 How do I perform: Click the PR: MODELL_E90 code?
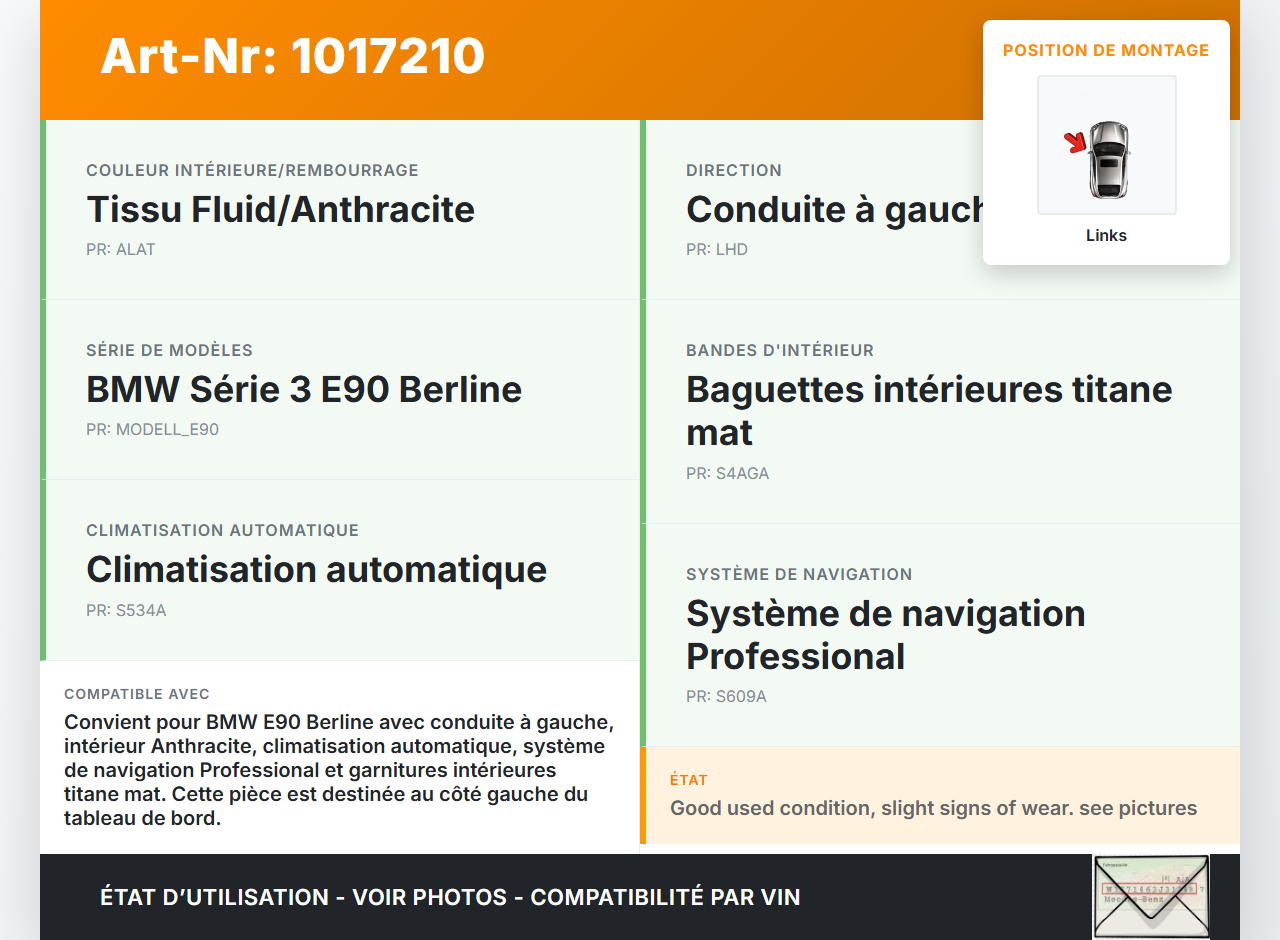click(152, 430)
